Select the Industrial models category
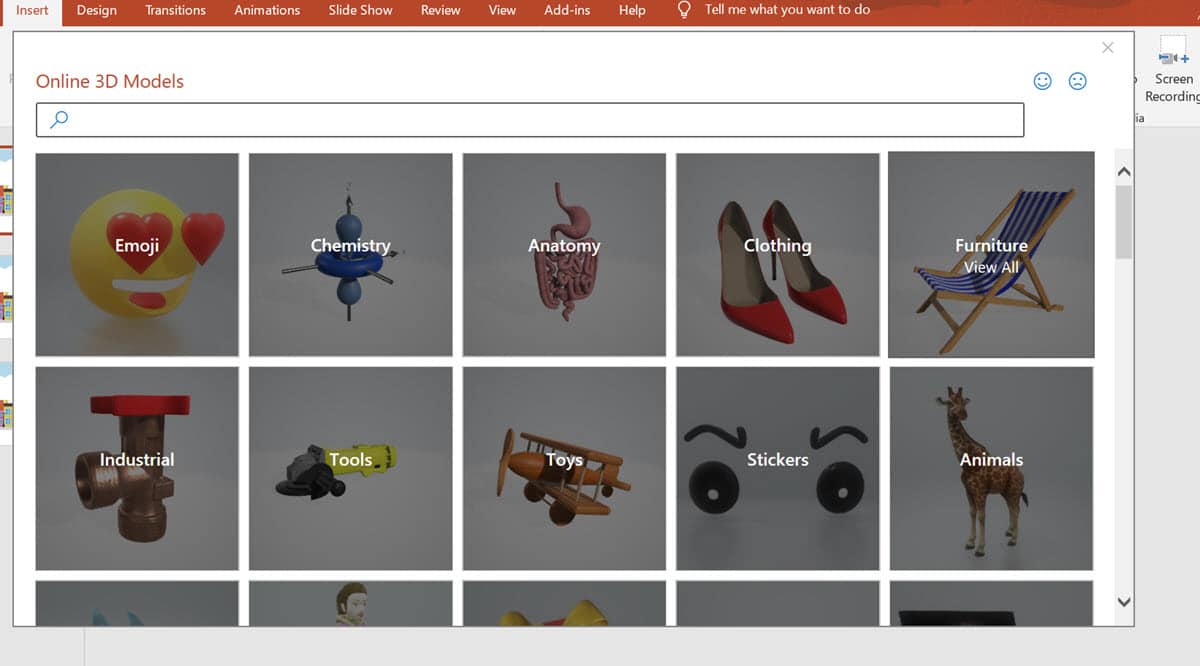 pos(136,467)
